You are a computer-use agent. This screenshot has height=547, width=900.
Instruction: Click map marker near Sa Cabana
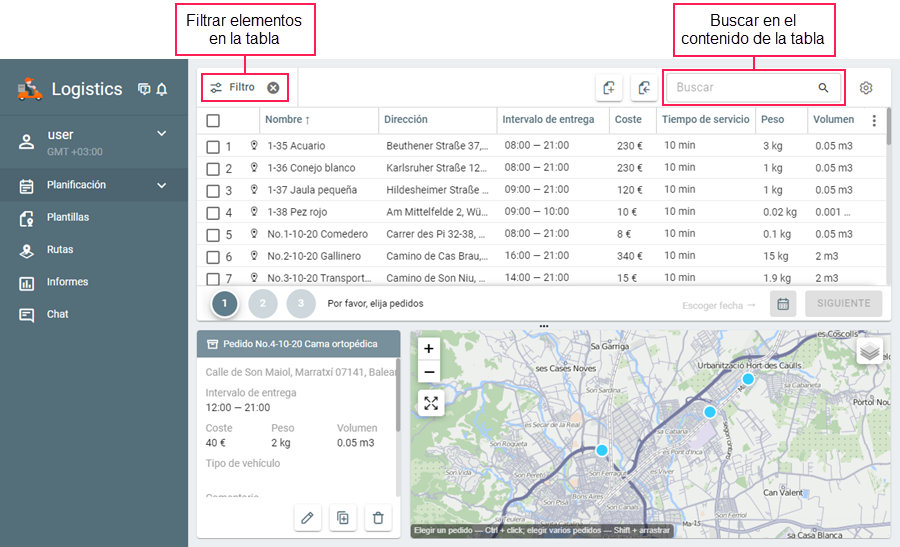click(x=710, y=412)
